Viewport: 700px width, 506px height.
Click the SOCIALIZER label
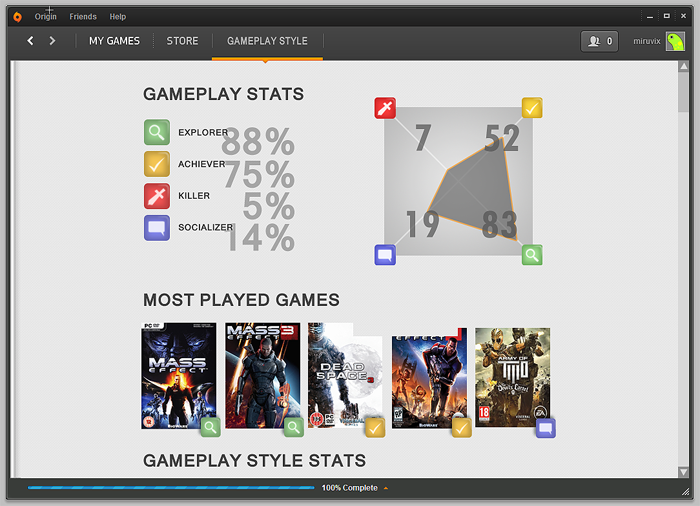tap(205, 228)
